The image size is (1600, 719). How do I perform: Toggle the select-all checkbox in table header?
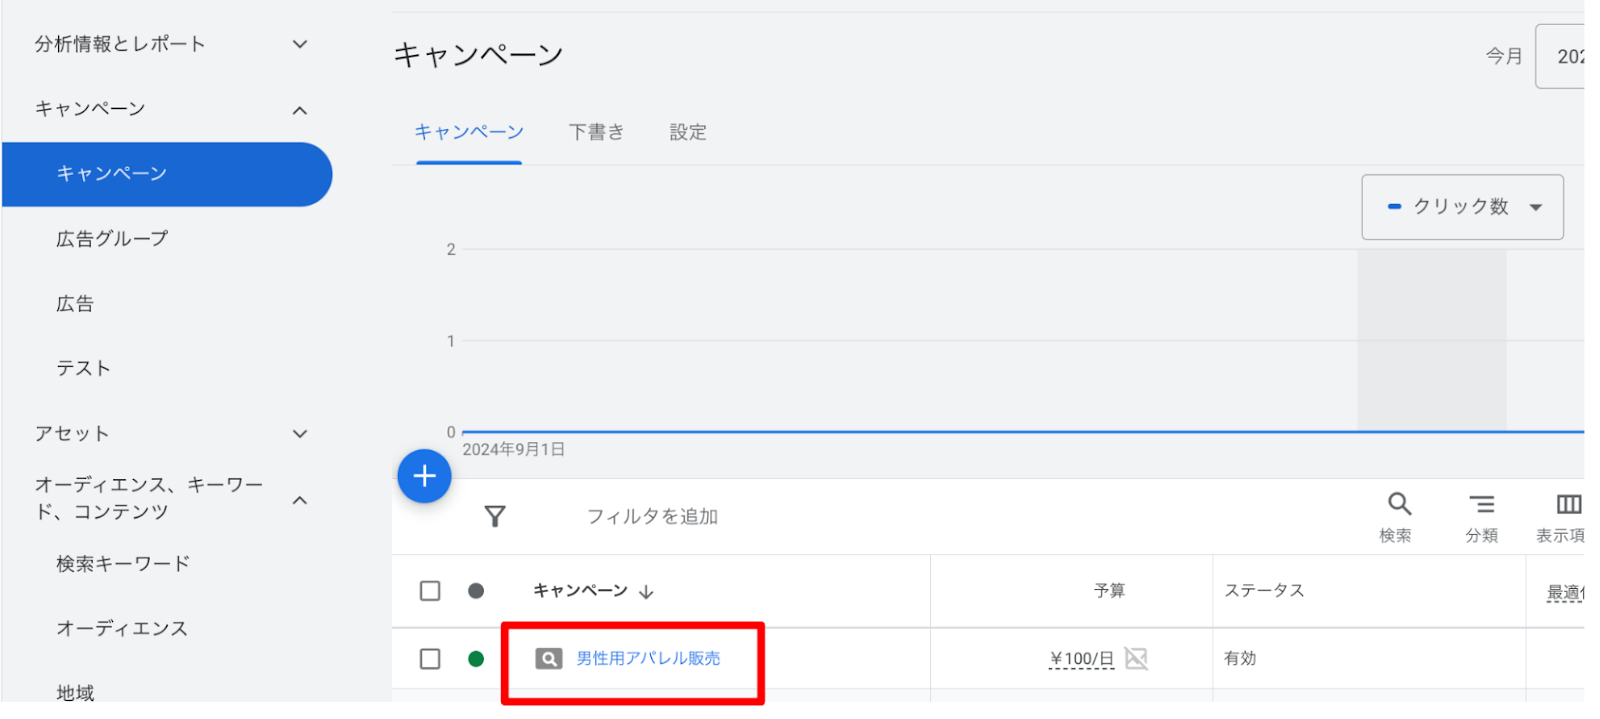[x=430, y=591]
